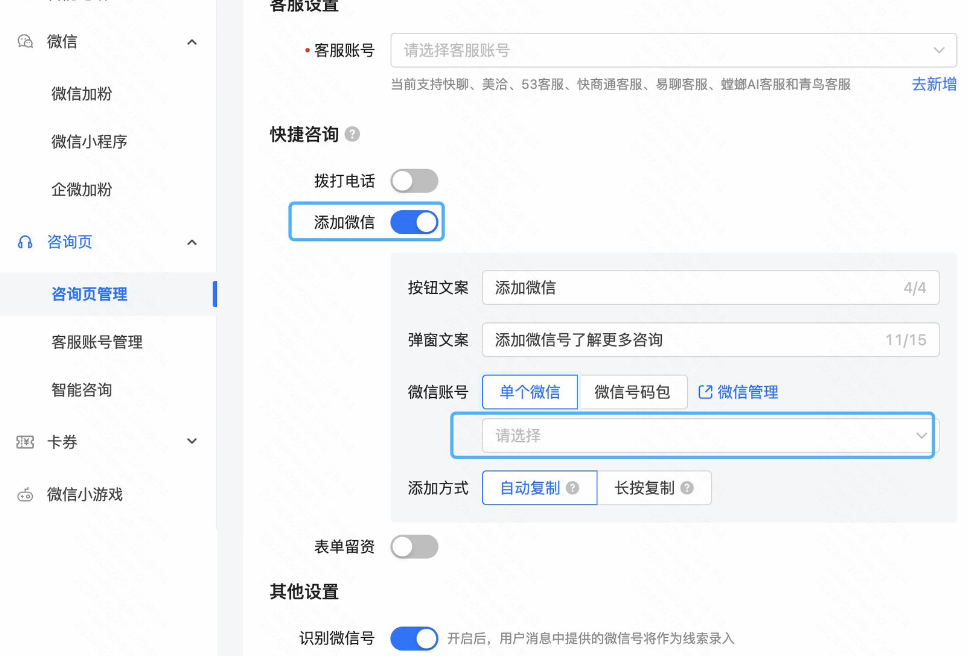Turn off the 识别微信号 switch
Screen dimensions: 968x656
click(x=414, y=638)
